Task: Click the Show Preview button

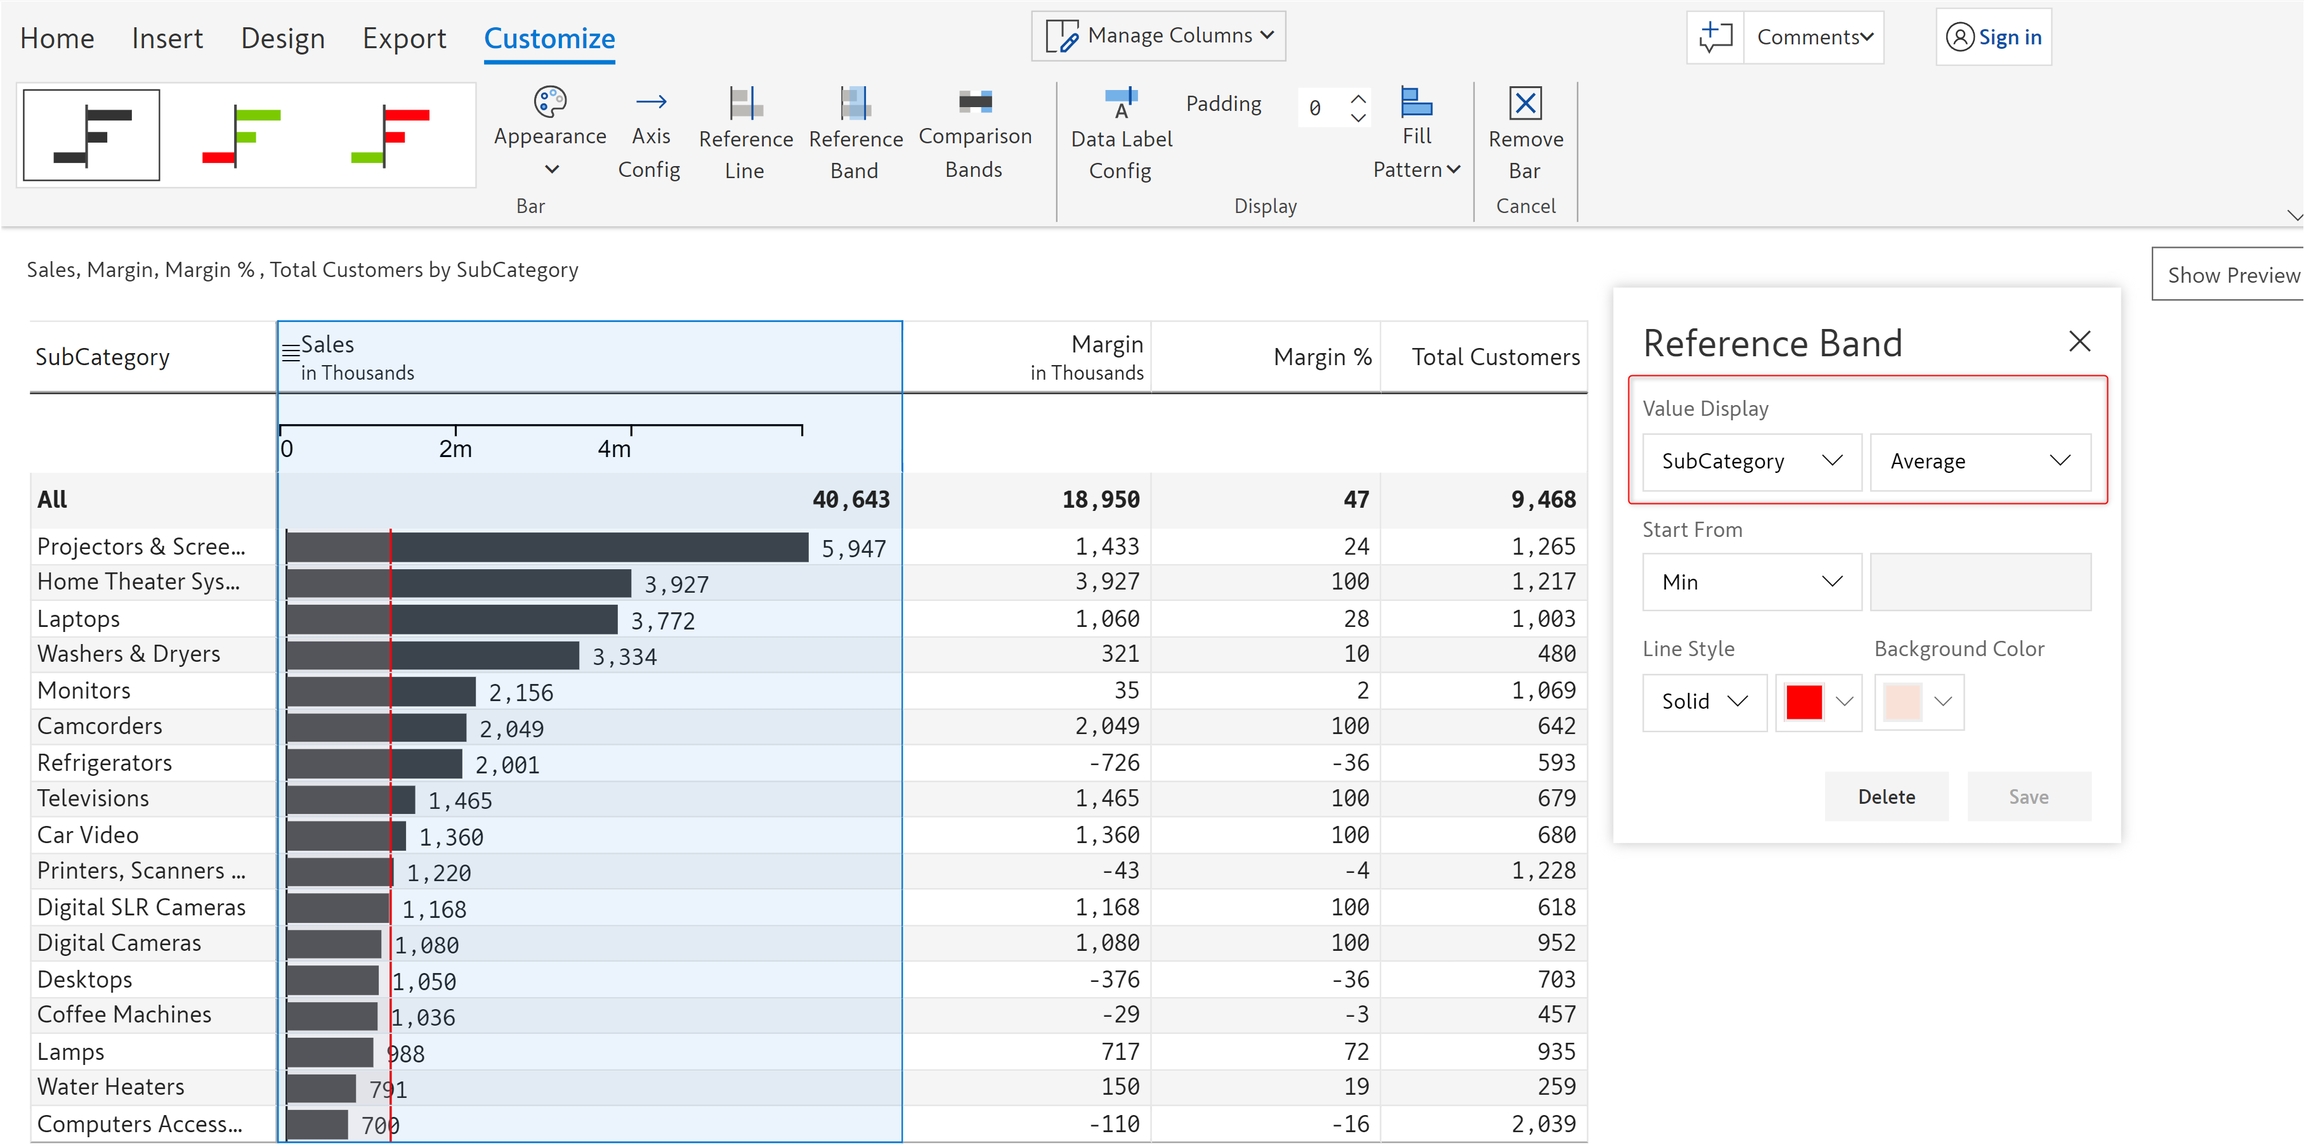Action: 2232,275
